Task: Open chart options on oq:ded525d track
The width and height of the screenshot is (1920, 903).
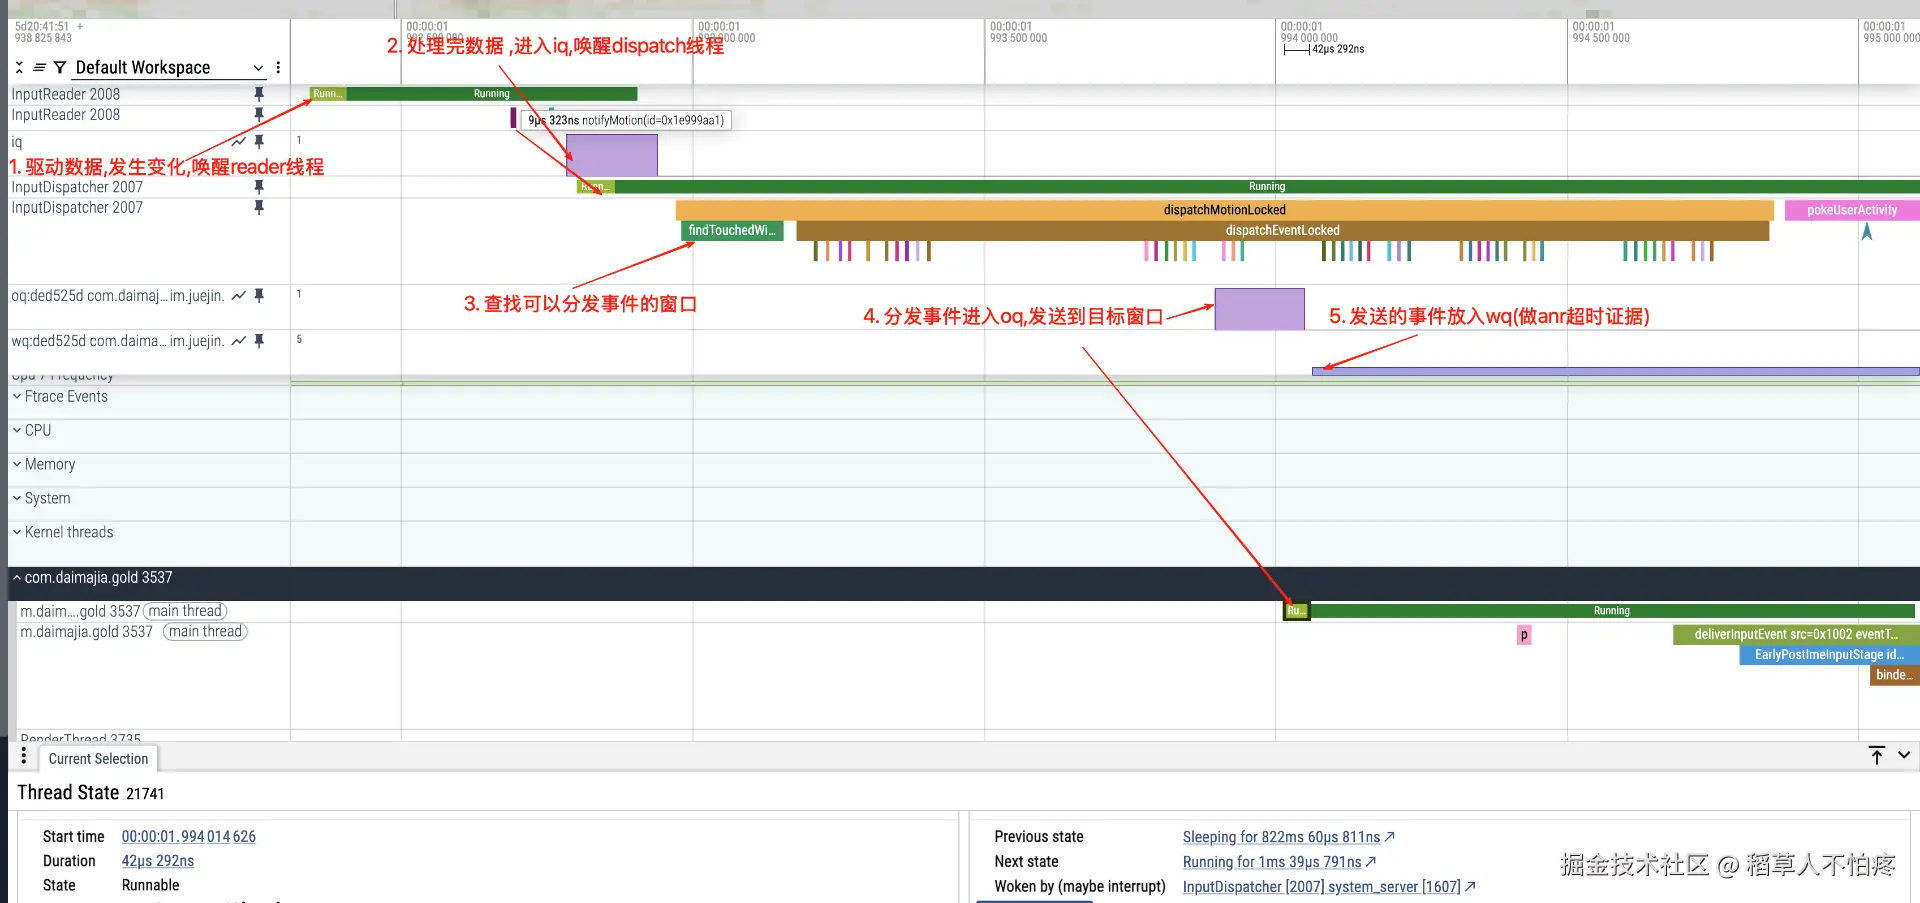Action: tap(238, 296)
